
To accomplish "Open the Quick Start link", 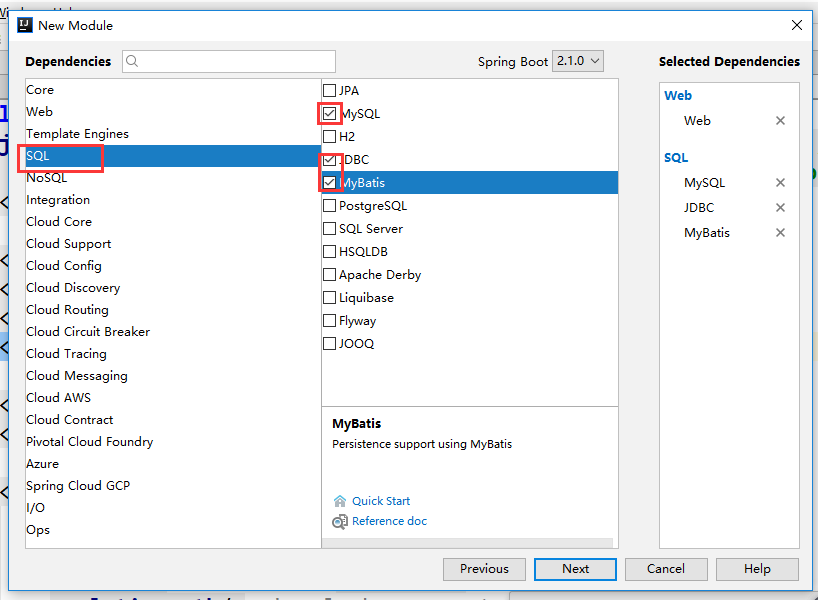I will coord(381,501).
